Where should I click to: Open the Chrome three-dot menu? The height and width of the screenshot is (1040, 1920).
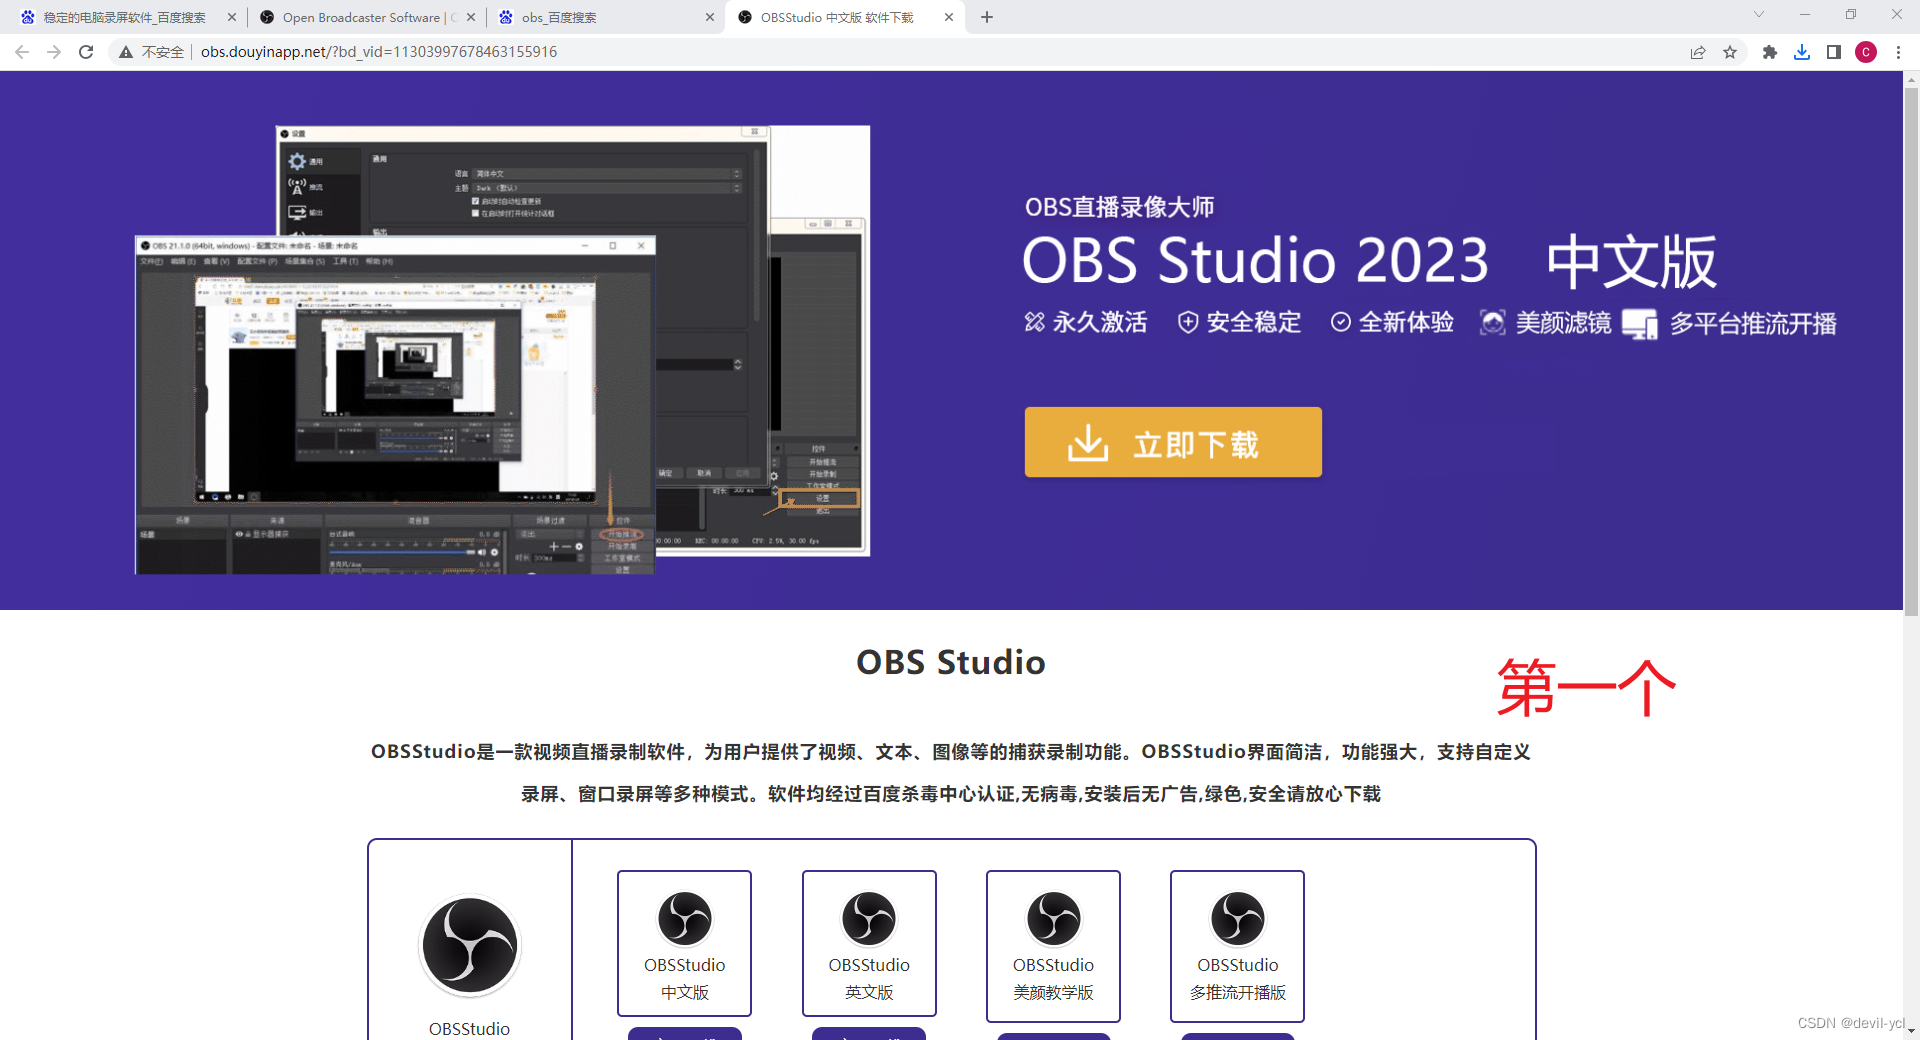coord(1899,52)
